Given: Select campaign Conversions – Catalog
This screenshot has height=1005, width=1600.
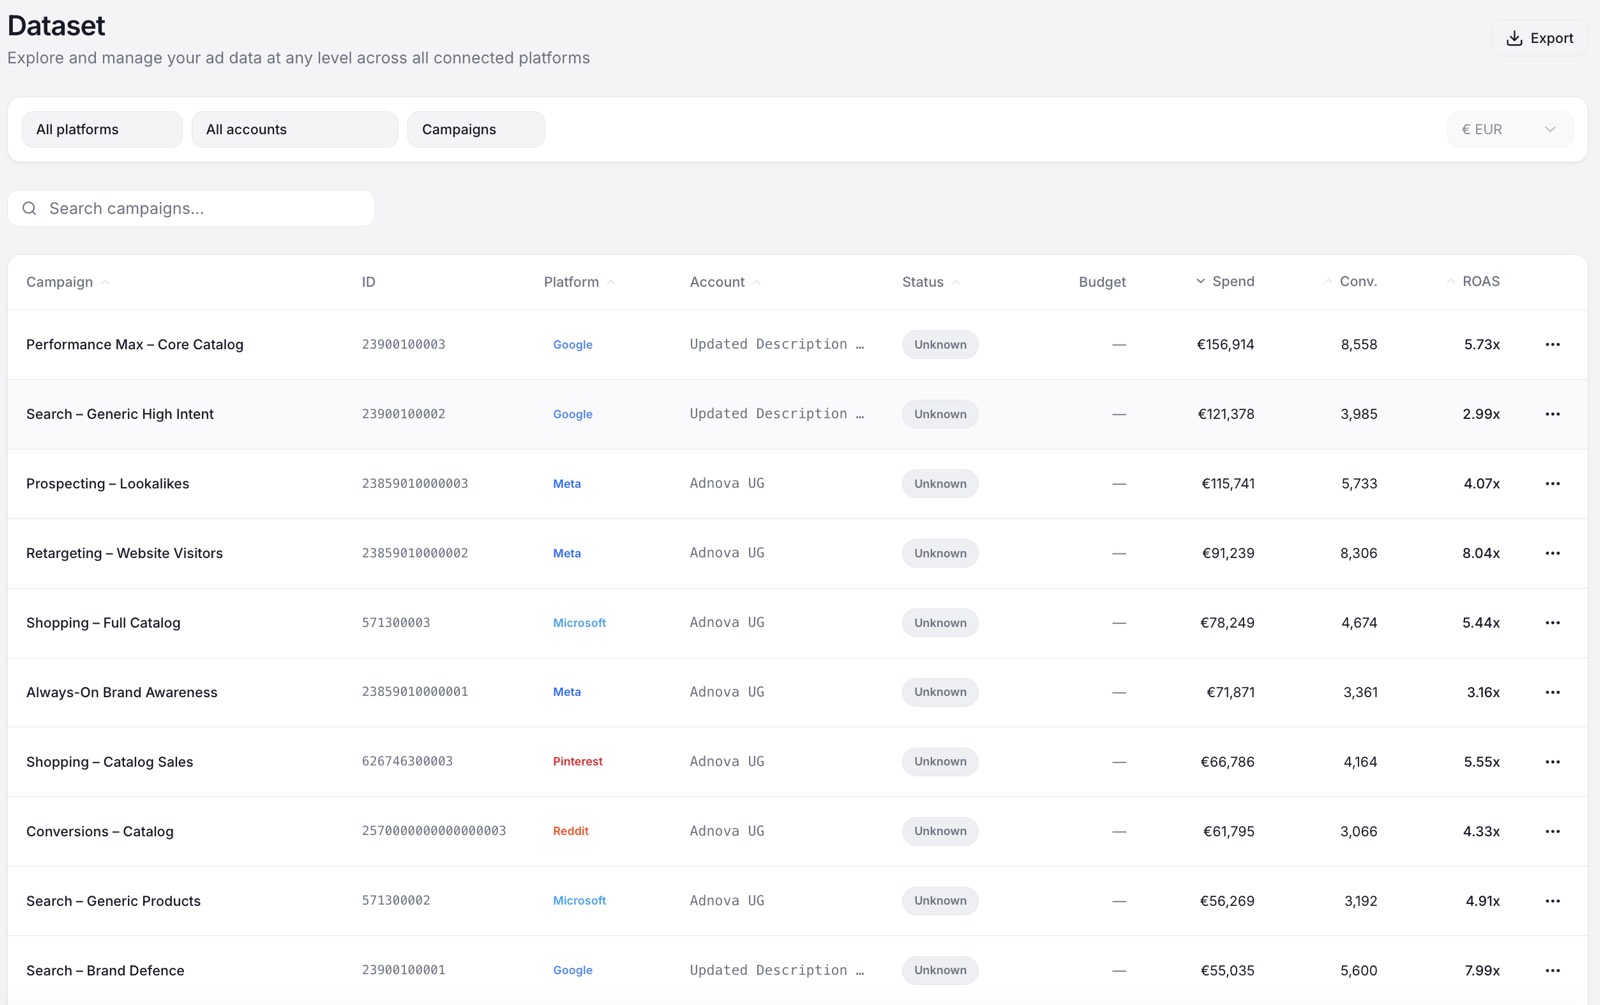Looking at the screenshot, I should coord(100,831).
